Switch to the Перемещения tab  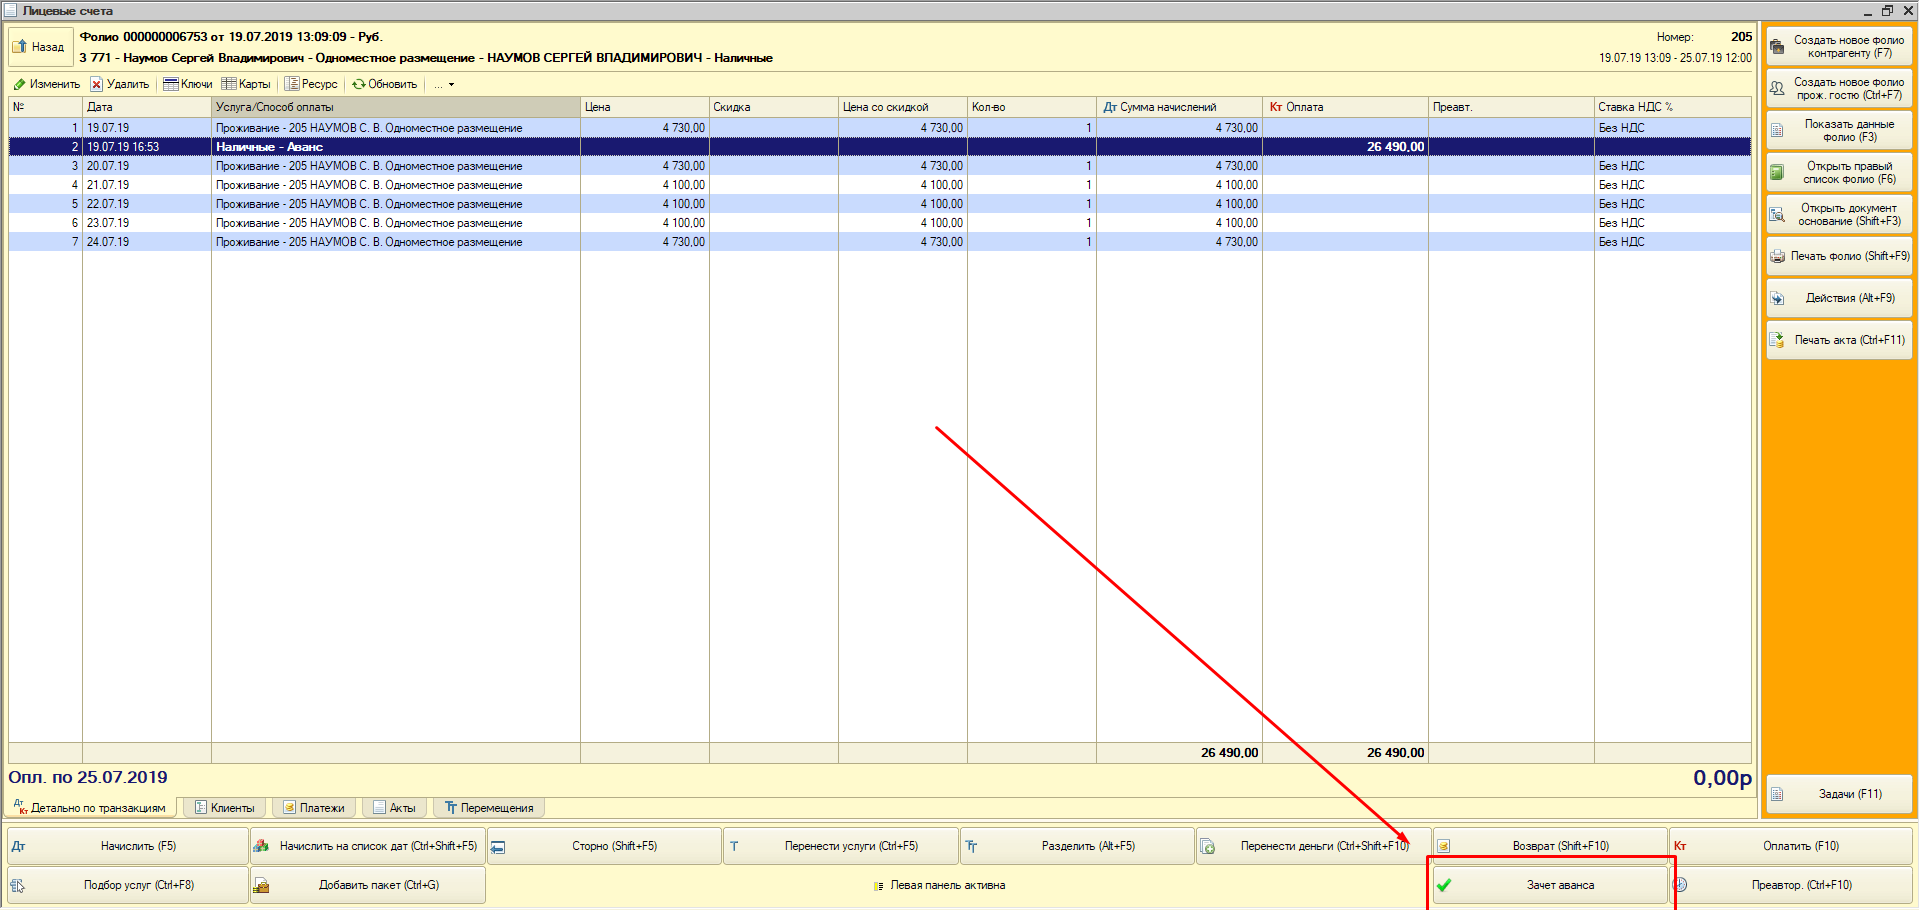pos(489,808)
